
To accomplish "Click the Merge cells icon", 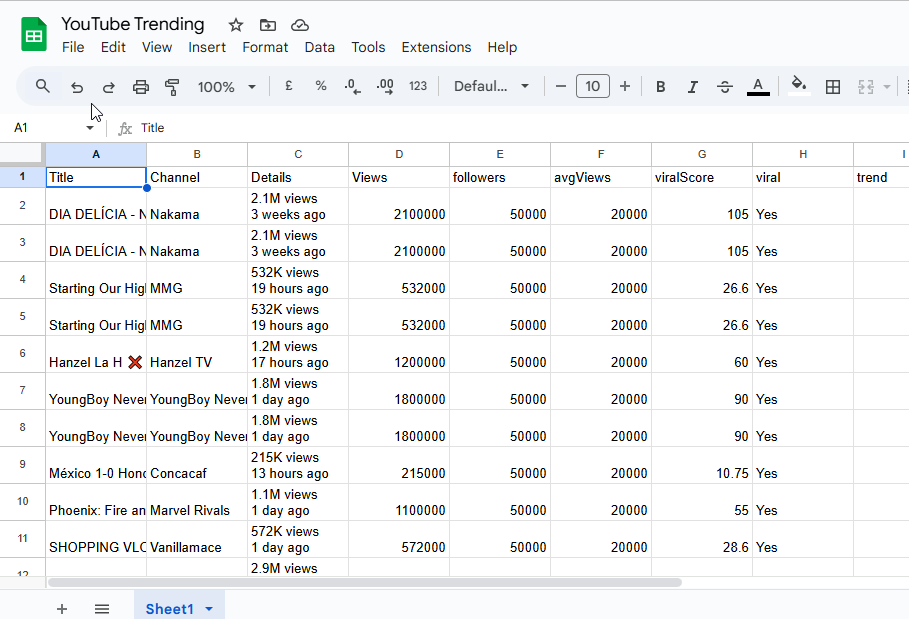I will pos(866,87).
